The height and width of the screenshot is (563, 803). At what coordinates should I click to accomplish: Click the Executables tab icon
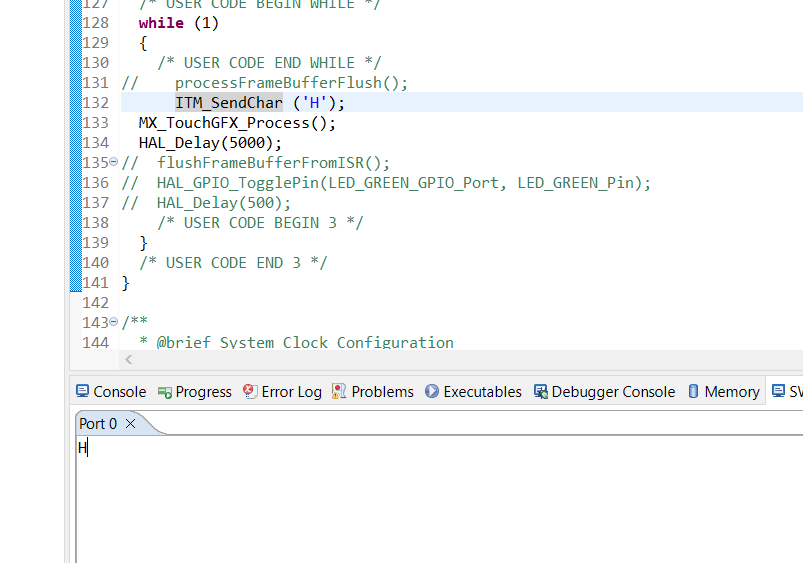coord(432,391)
